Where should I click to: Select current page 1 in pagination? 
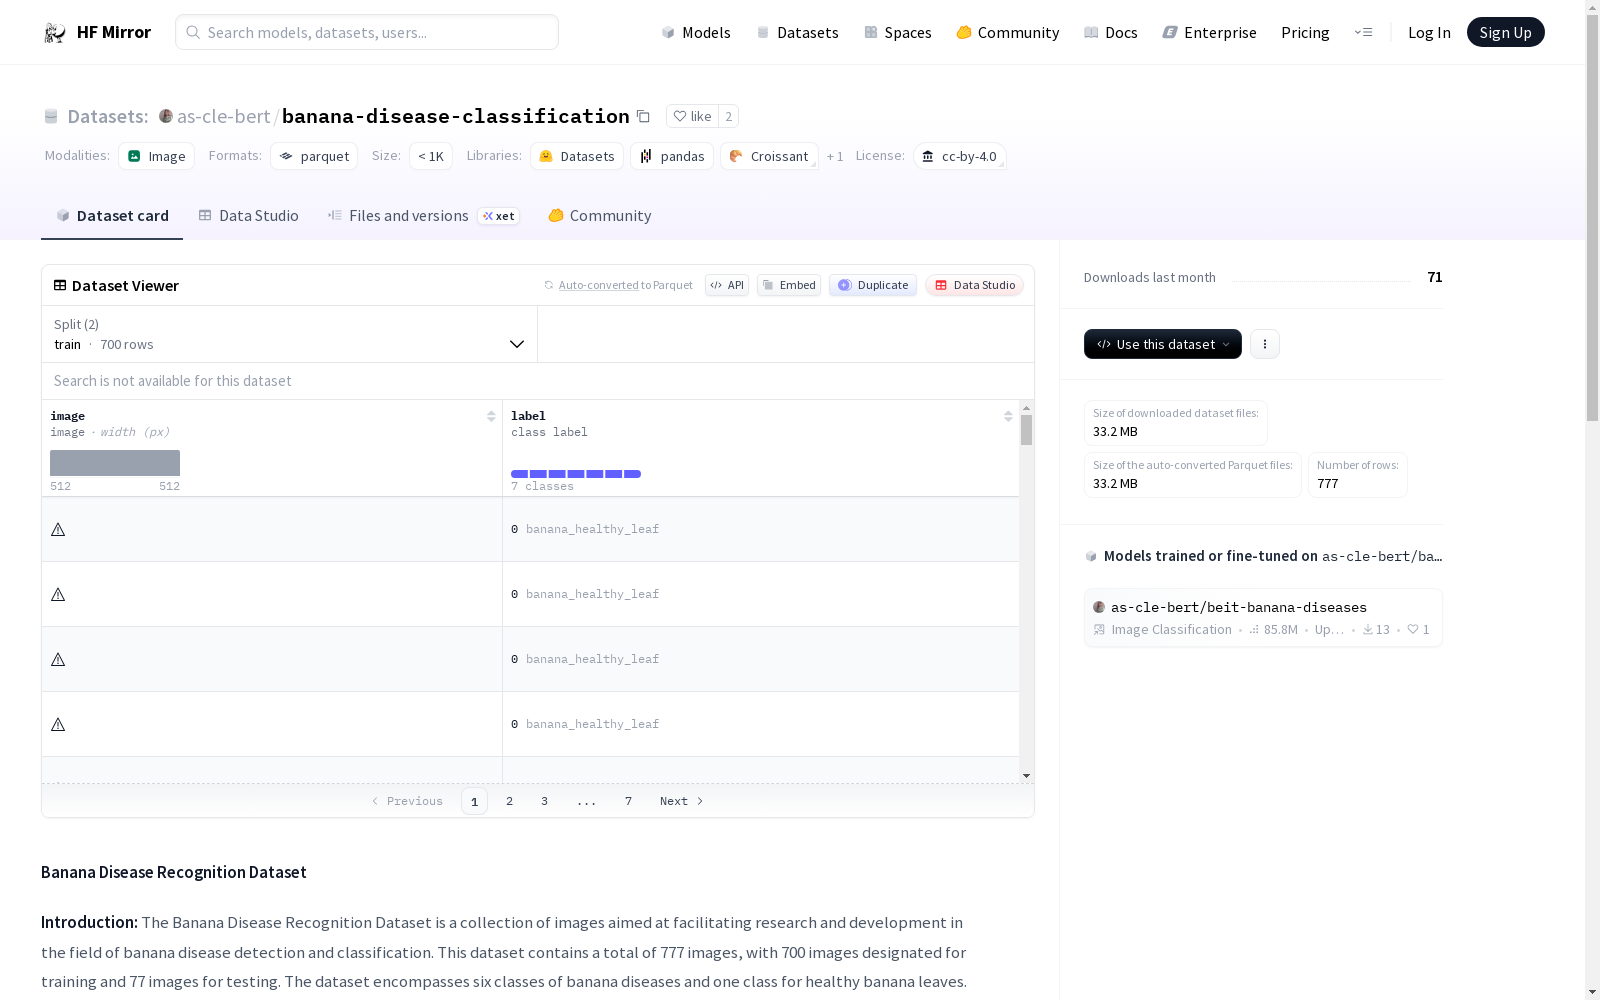point(474,801)
